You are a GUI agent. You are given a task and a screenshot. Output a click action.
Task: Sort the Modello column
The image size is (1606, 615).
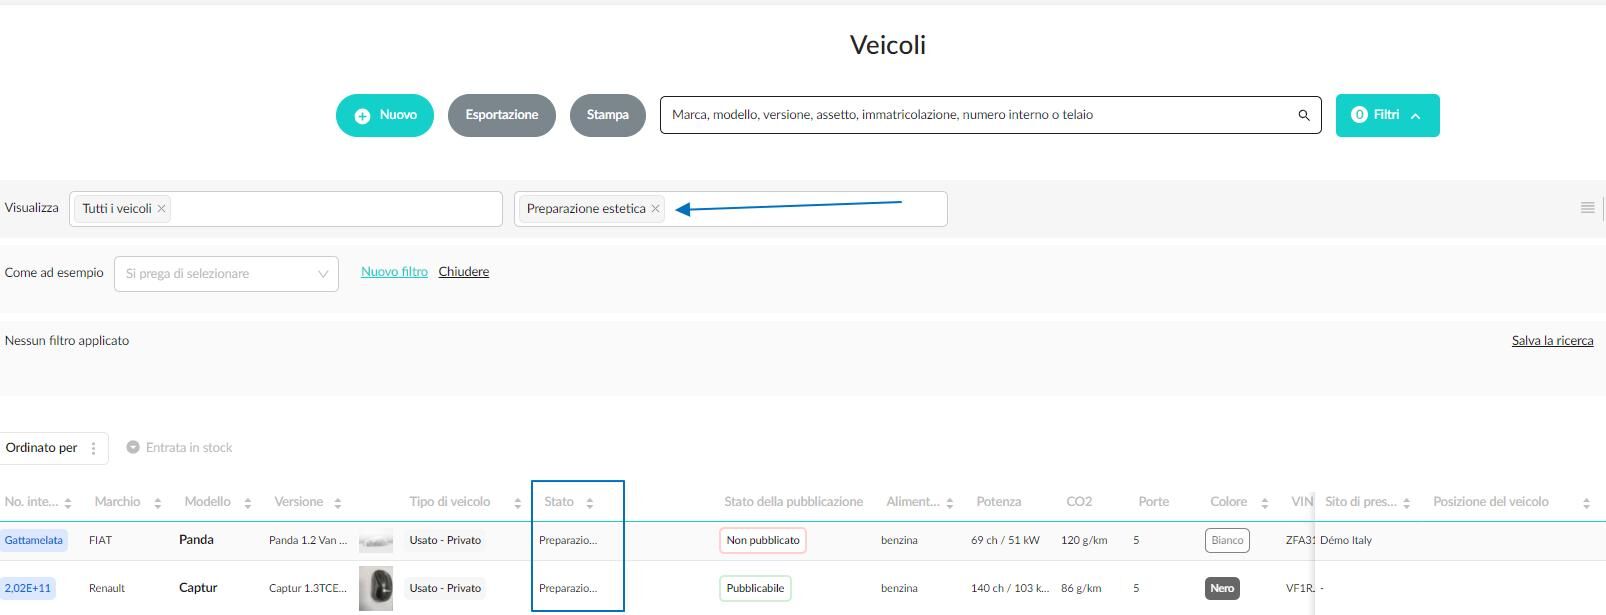(x=247, y=503)
